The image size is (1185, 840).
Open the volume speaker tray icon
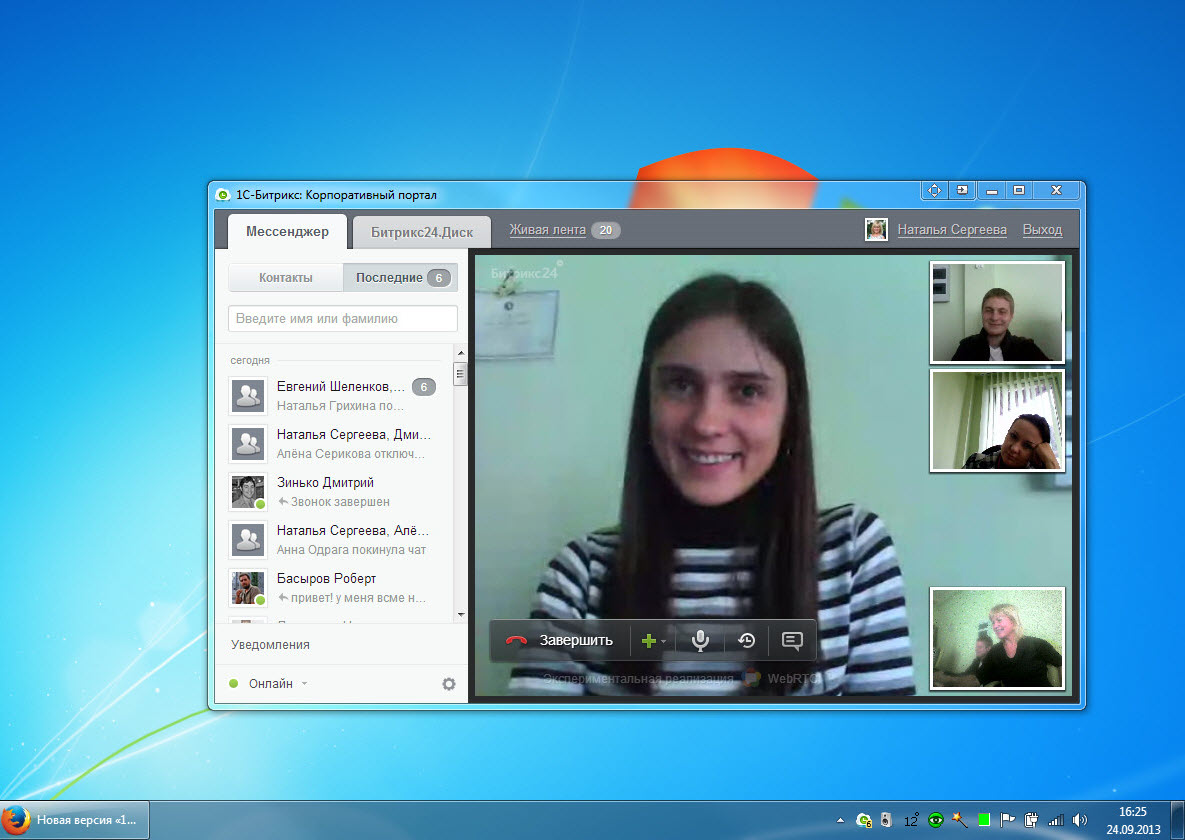[1080, 820]
